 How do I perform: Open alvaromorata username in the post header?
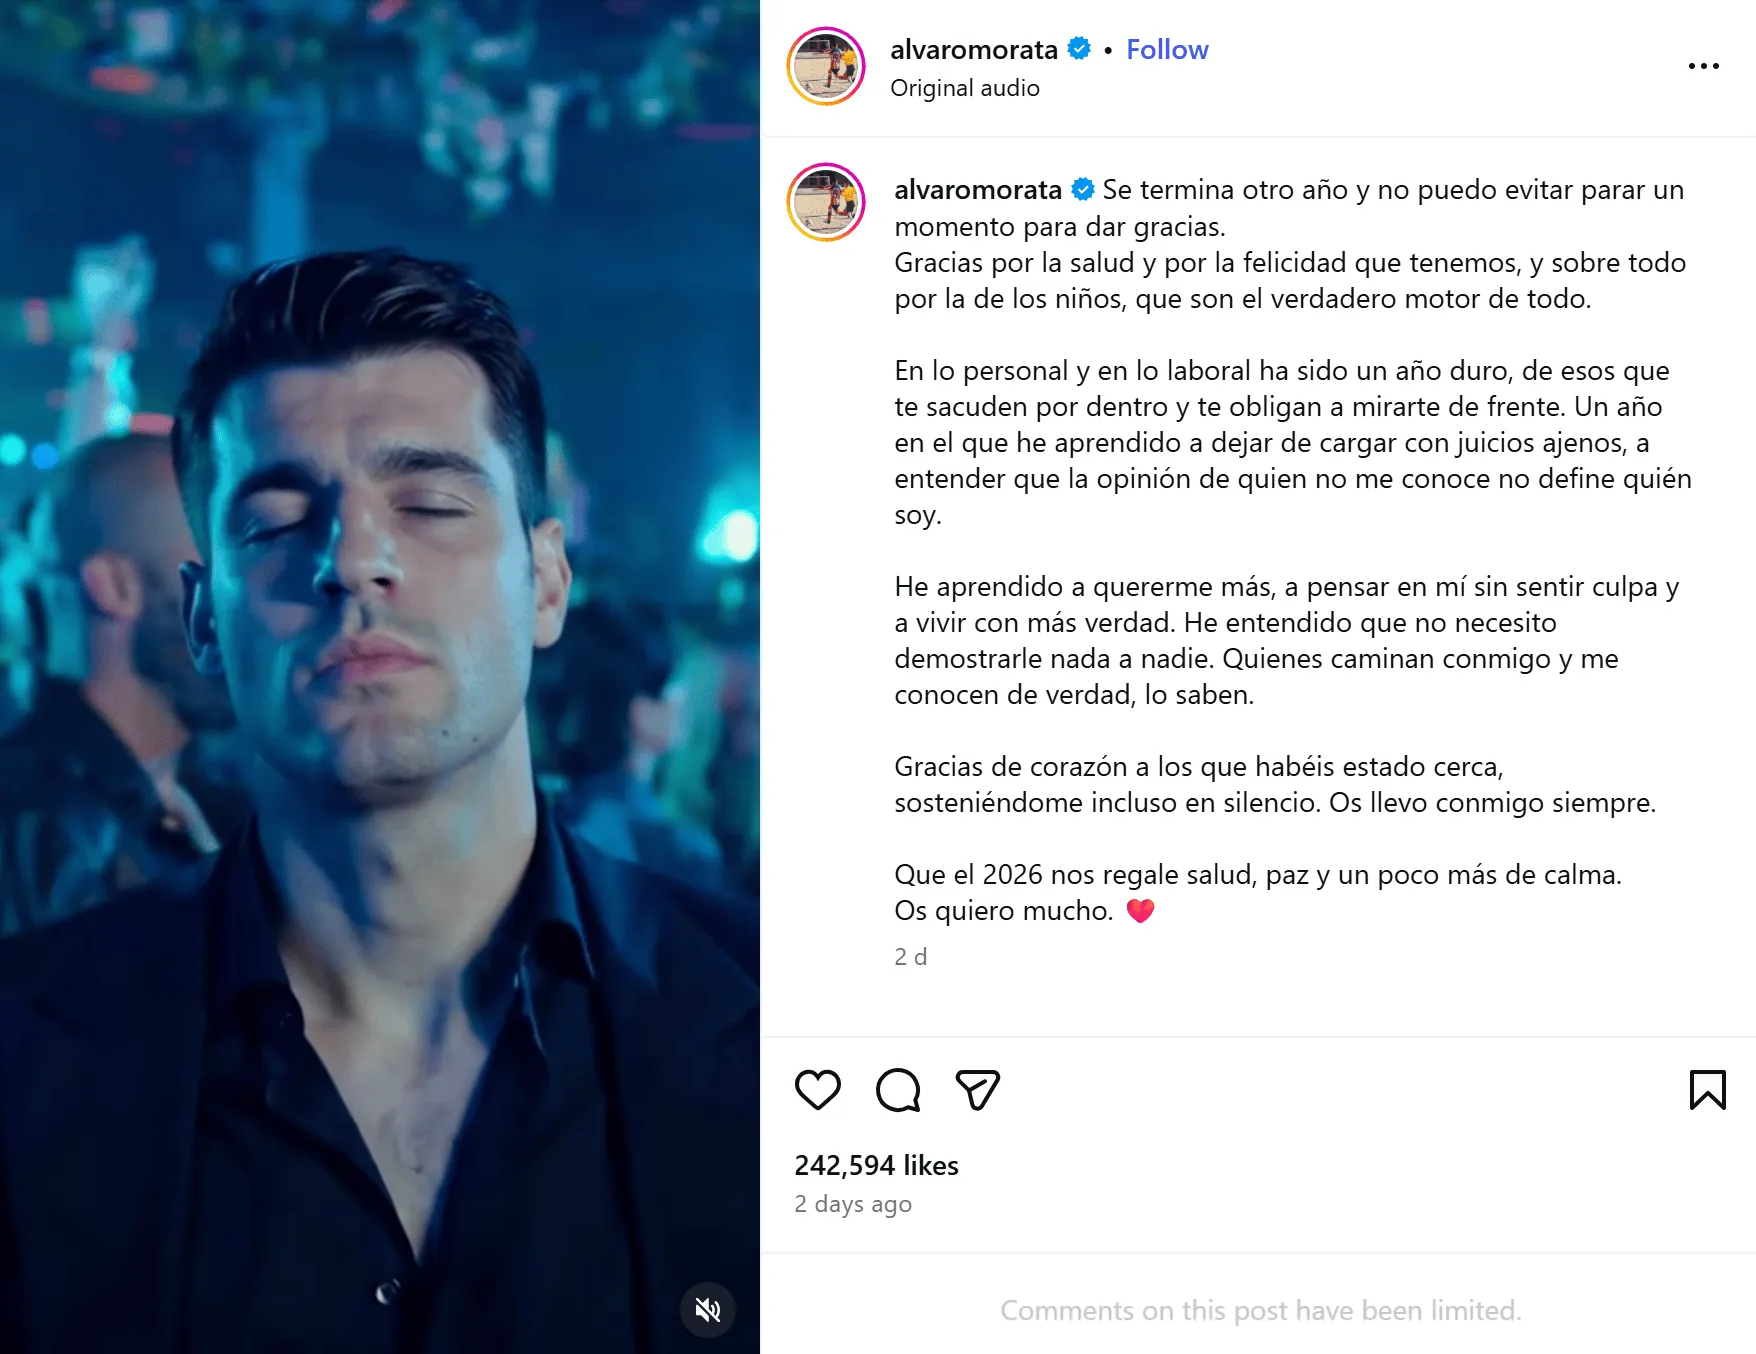[x=973, y=50]
